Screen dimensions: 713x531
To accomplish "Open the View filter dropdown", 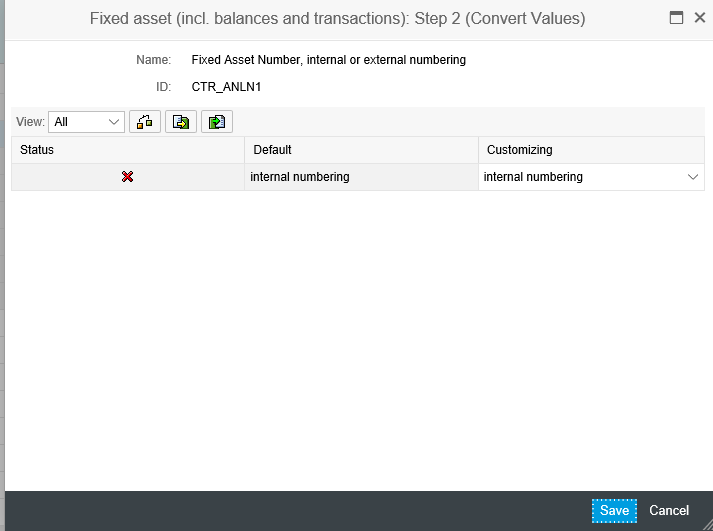I will pyautogui.click(x=86, y=122).
